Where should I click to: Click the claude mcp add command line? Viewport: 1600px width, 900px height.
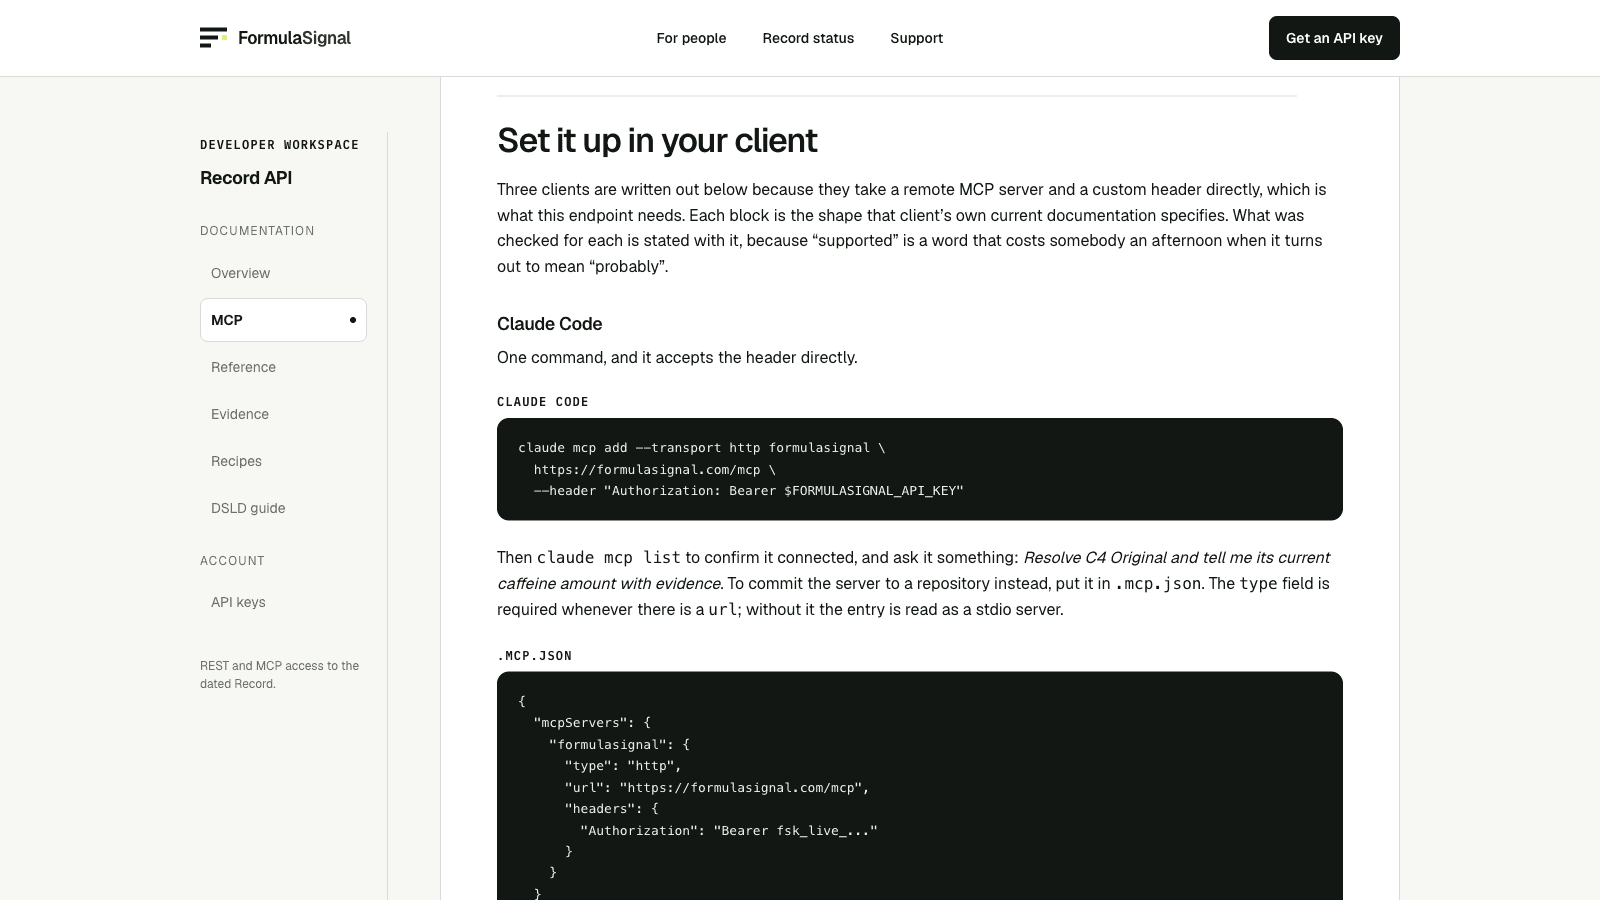[701, 448]
